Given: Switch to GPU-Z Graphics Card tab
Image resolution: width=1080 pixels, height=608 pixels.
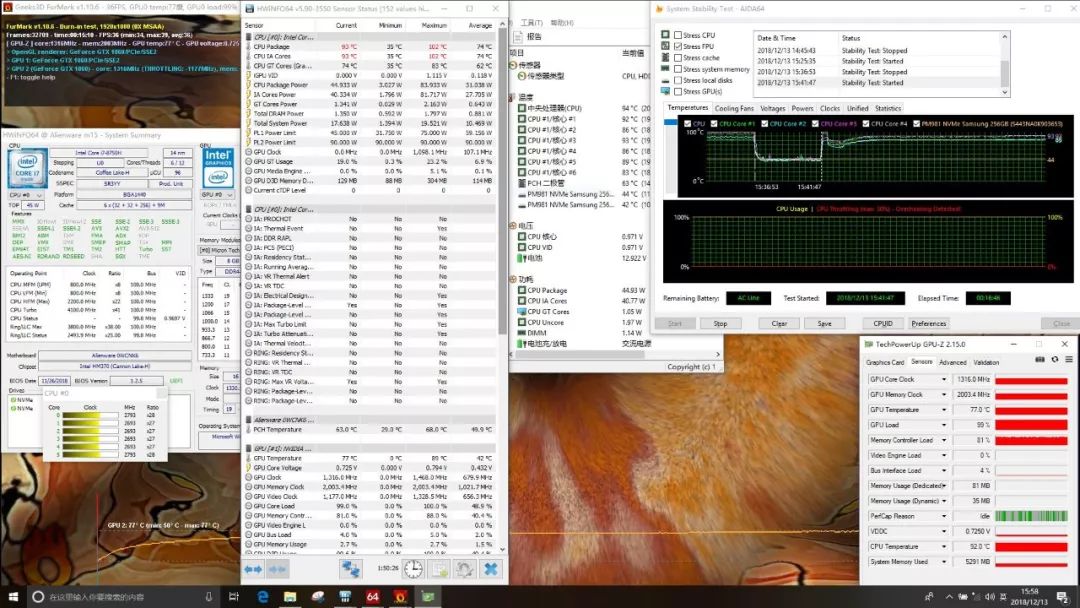Looking at the screenshot, I should tap(885, 362).
